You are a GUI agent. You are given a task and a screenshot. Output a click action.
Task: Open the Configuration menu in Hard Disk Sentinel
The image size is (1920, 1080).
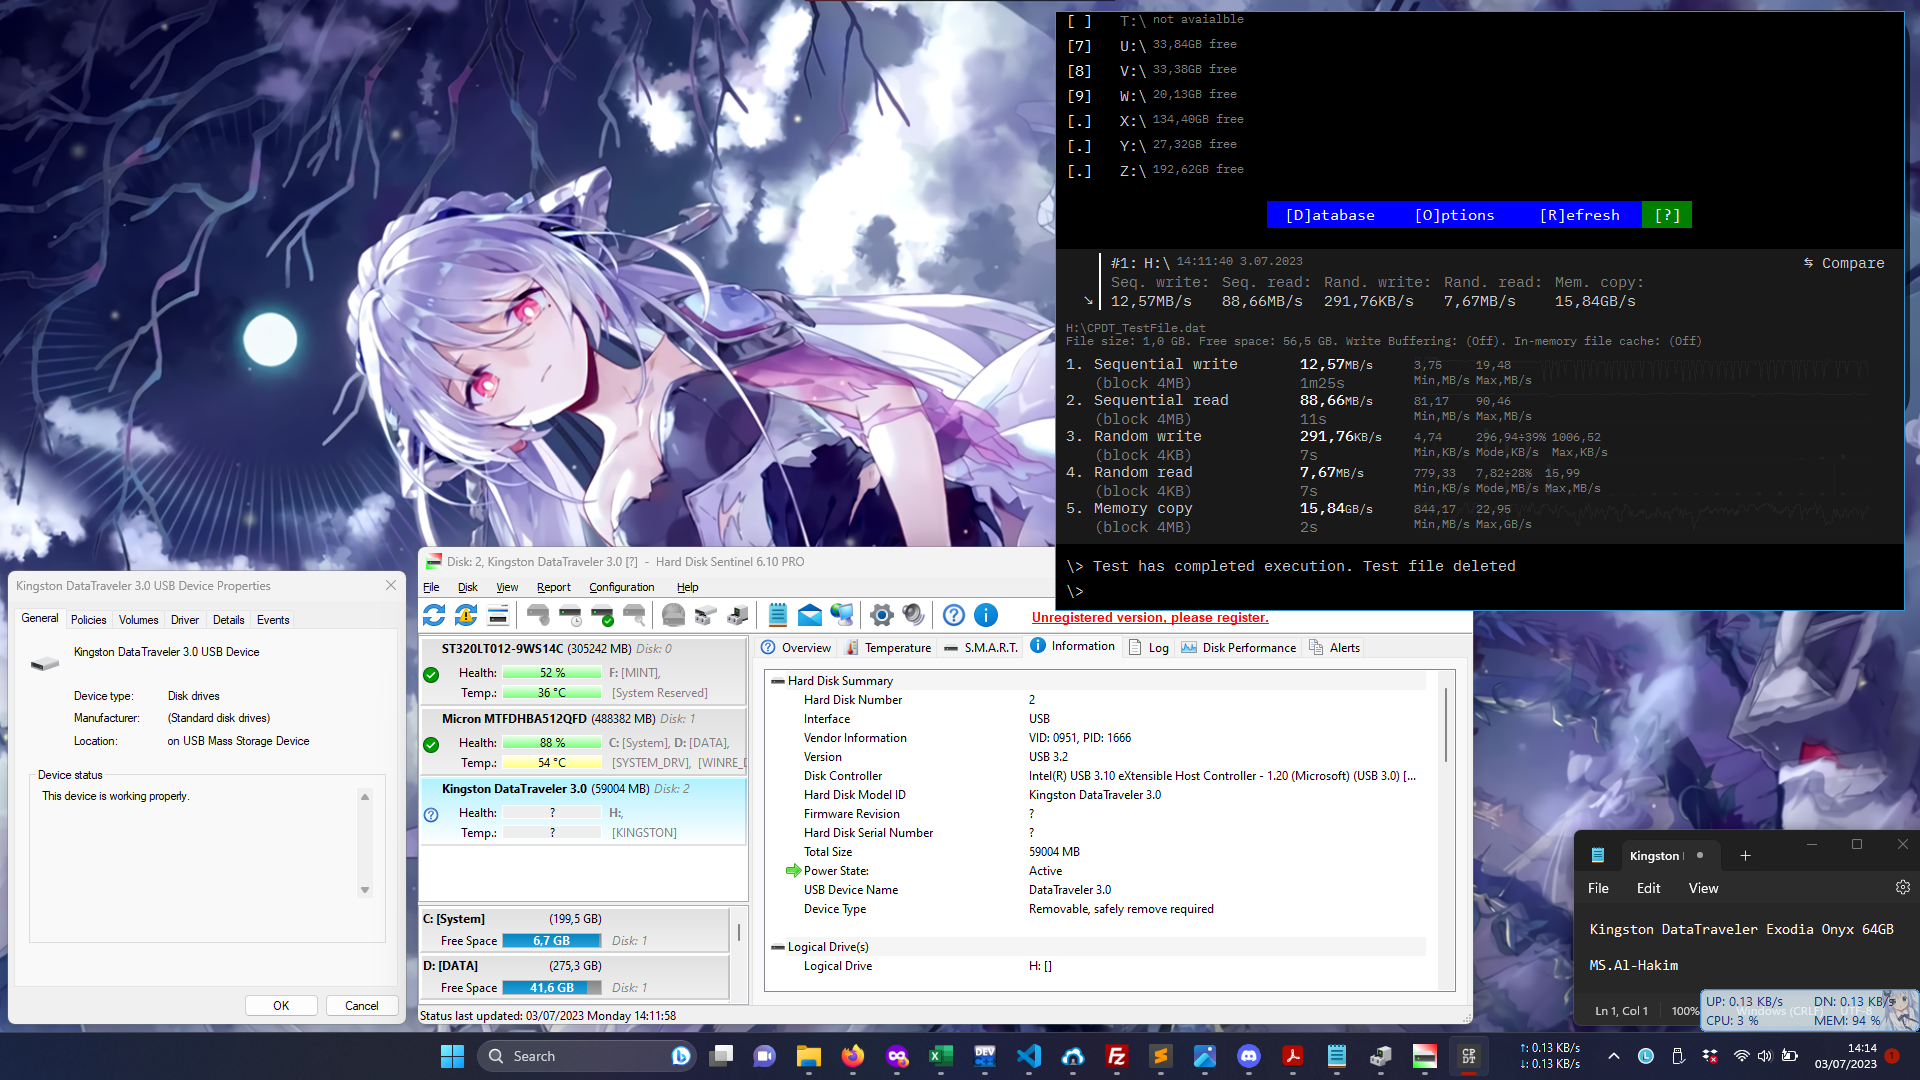pos(622,587)
